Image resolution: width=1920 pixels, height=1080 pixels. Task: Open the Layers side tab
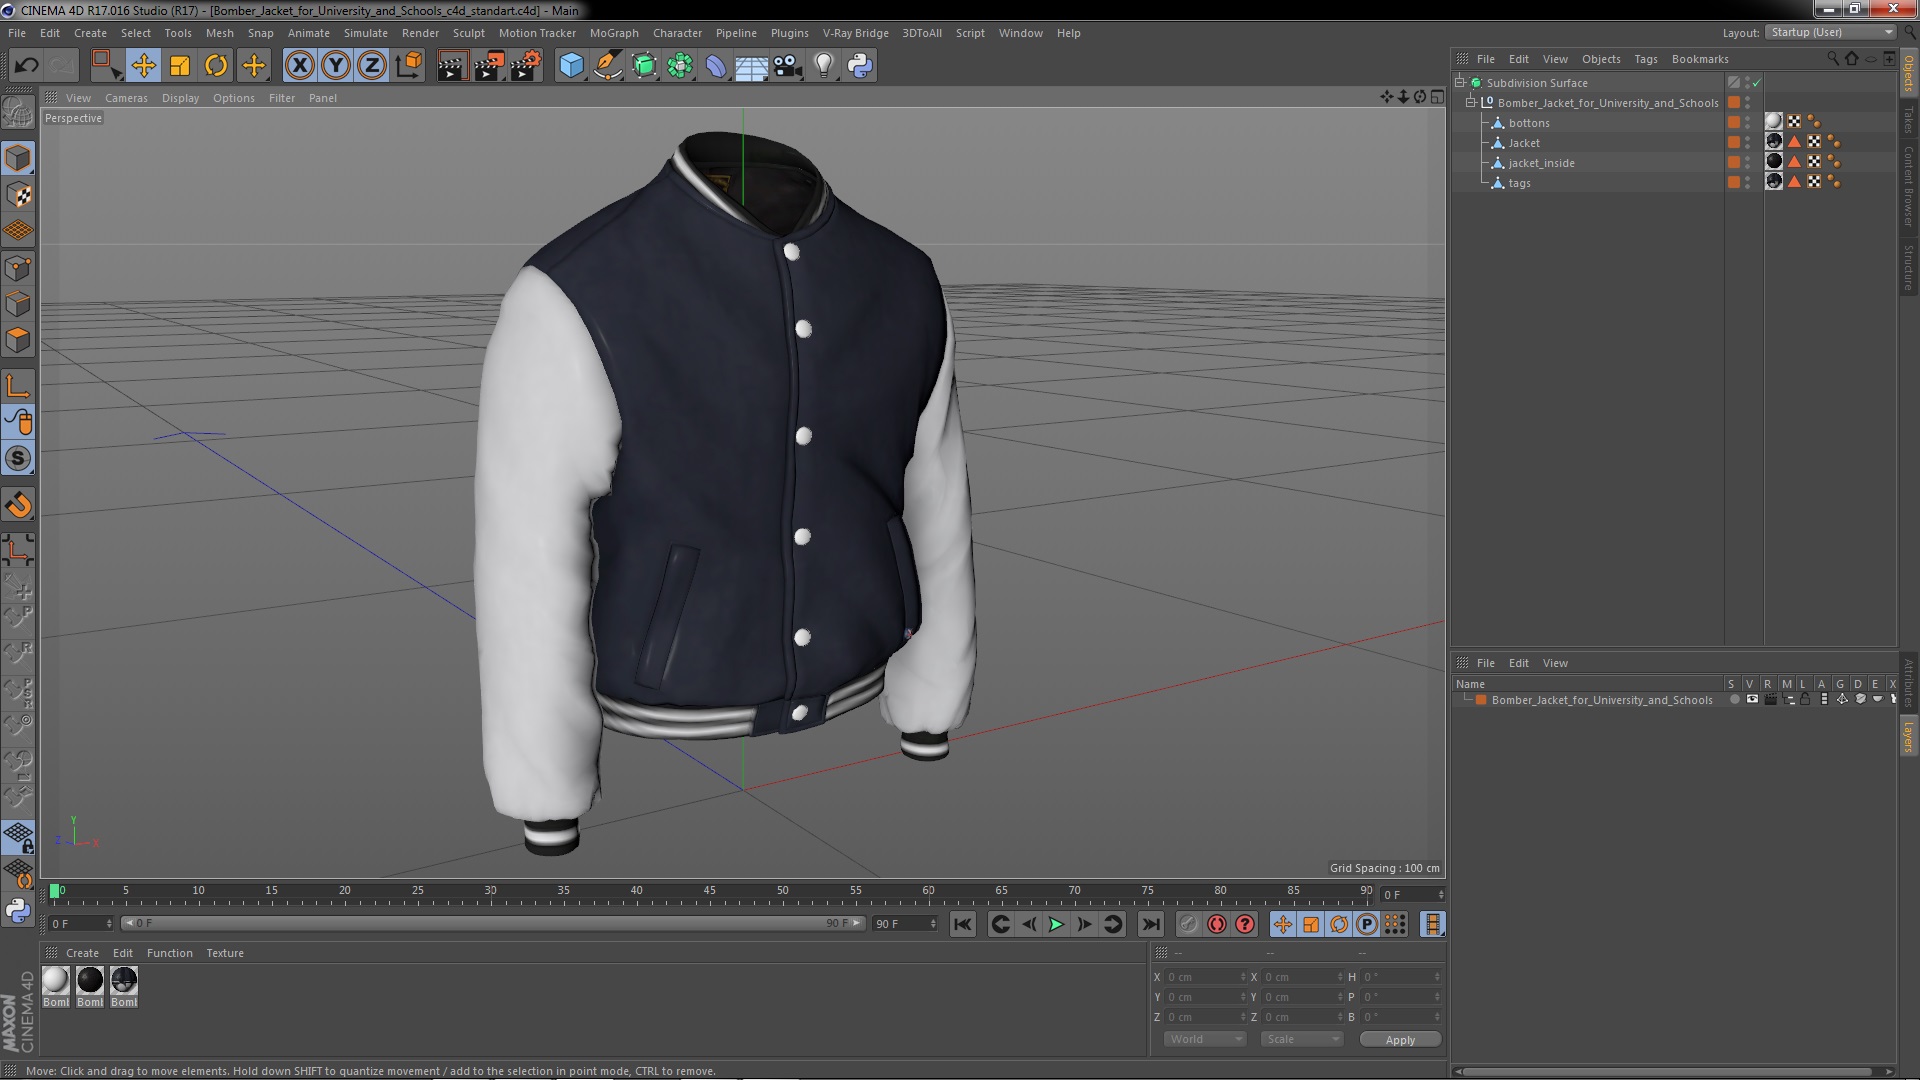point(1909,737)
